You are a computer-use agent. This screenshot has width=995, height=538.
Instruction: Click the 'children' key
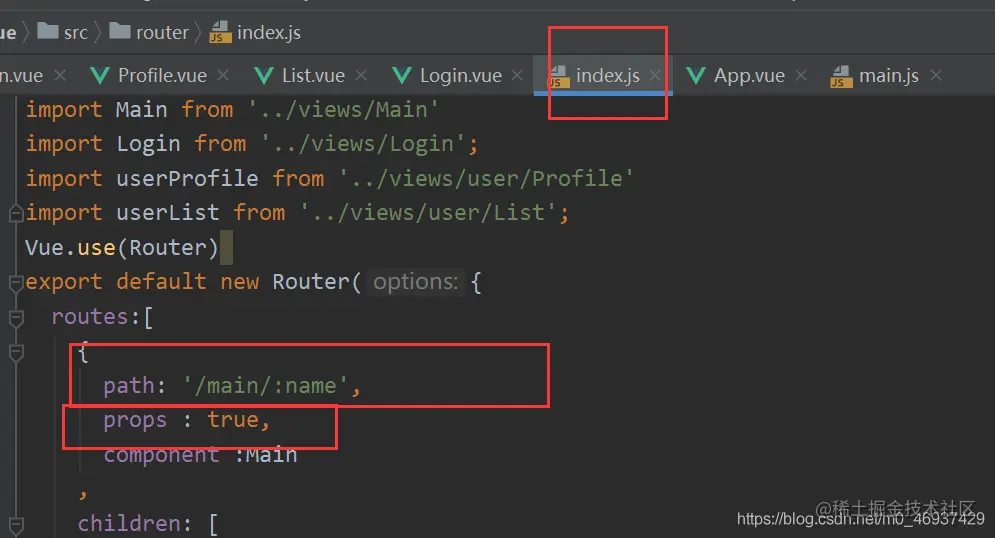pos(129,524)
